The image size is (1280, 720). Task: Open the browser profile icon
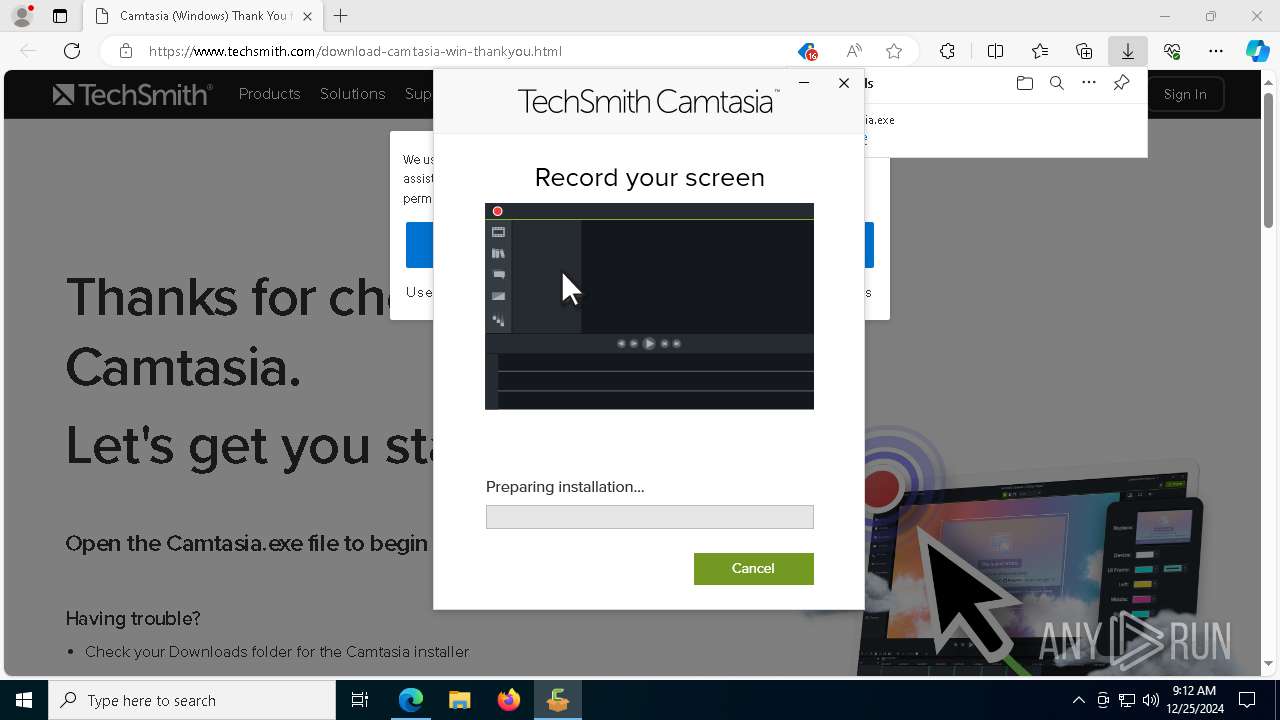tap(21, 16)
